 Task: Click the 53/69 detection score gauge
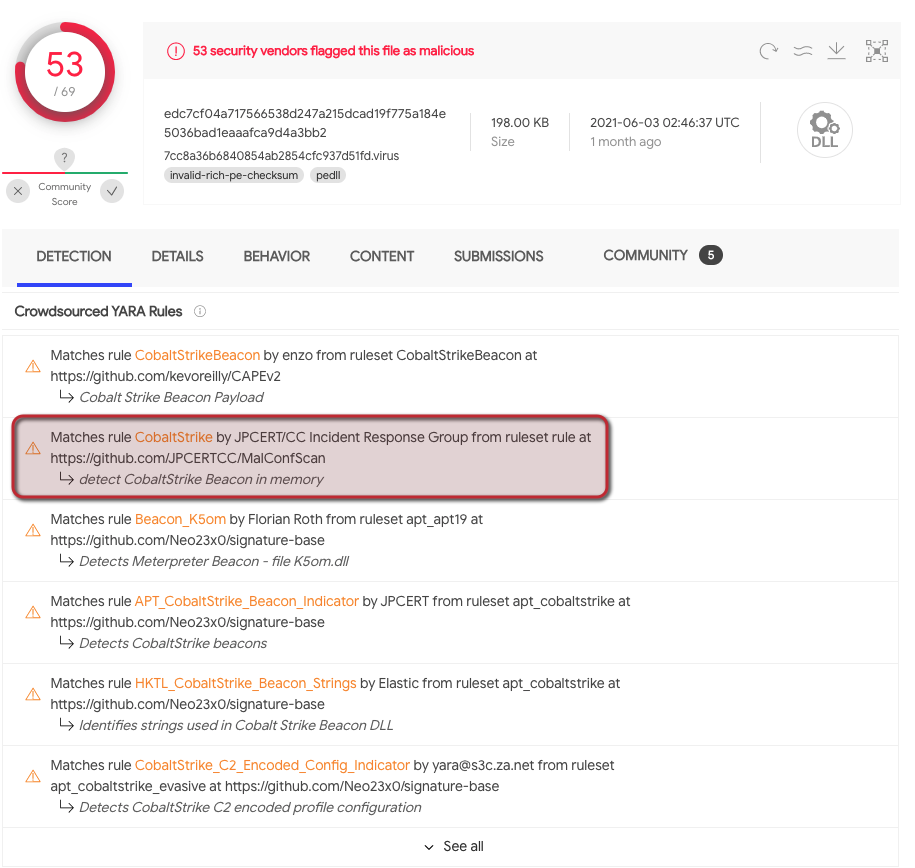point(65,72)
